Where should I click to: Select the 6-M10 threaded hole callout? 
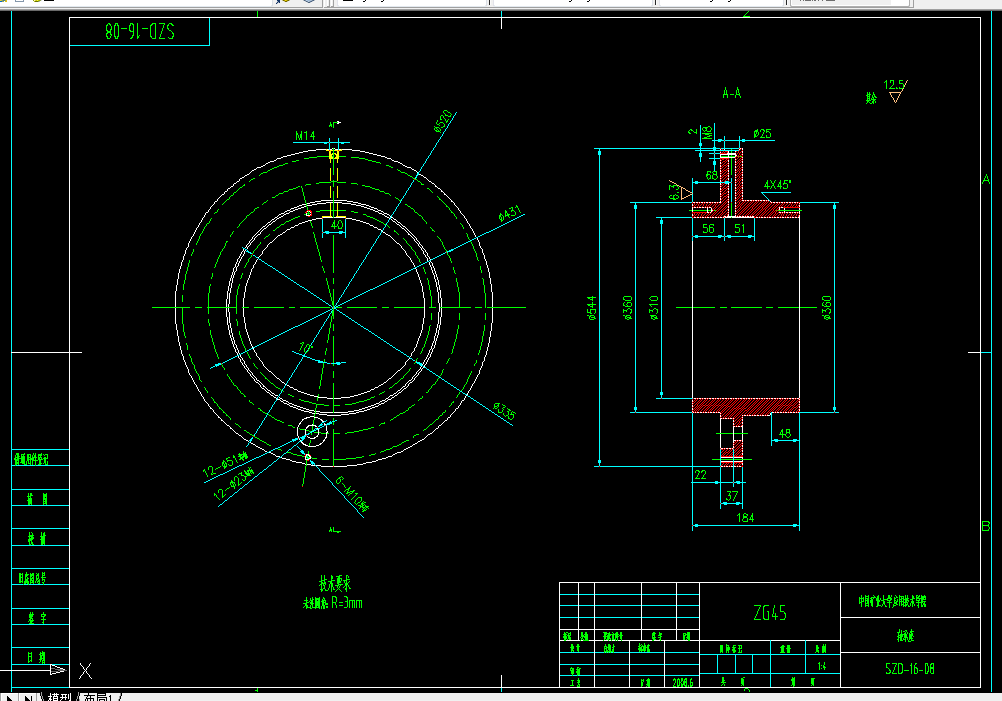[352, 494]
